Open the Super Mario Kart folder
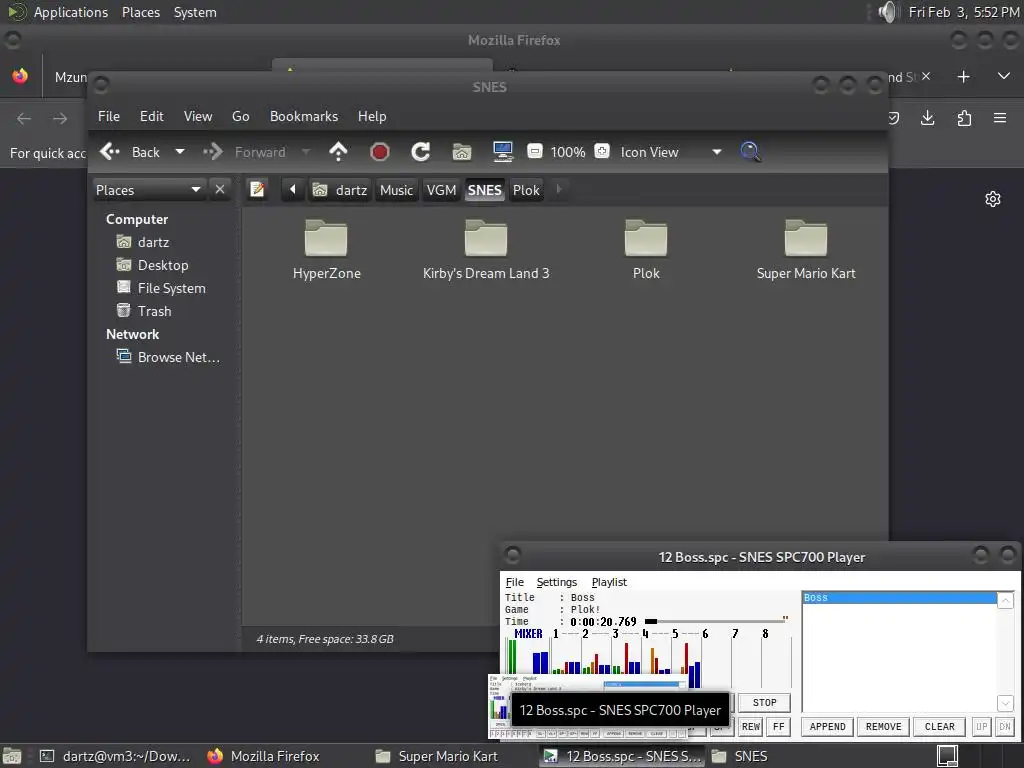 click(x=806, y=250)
